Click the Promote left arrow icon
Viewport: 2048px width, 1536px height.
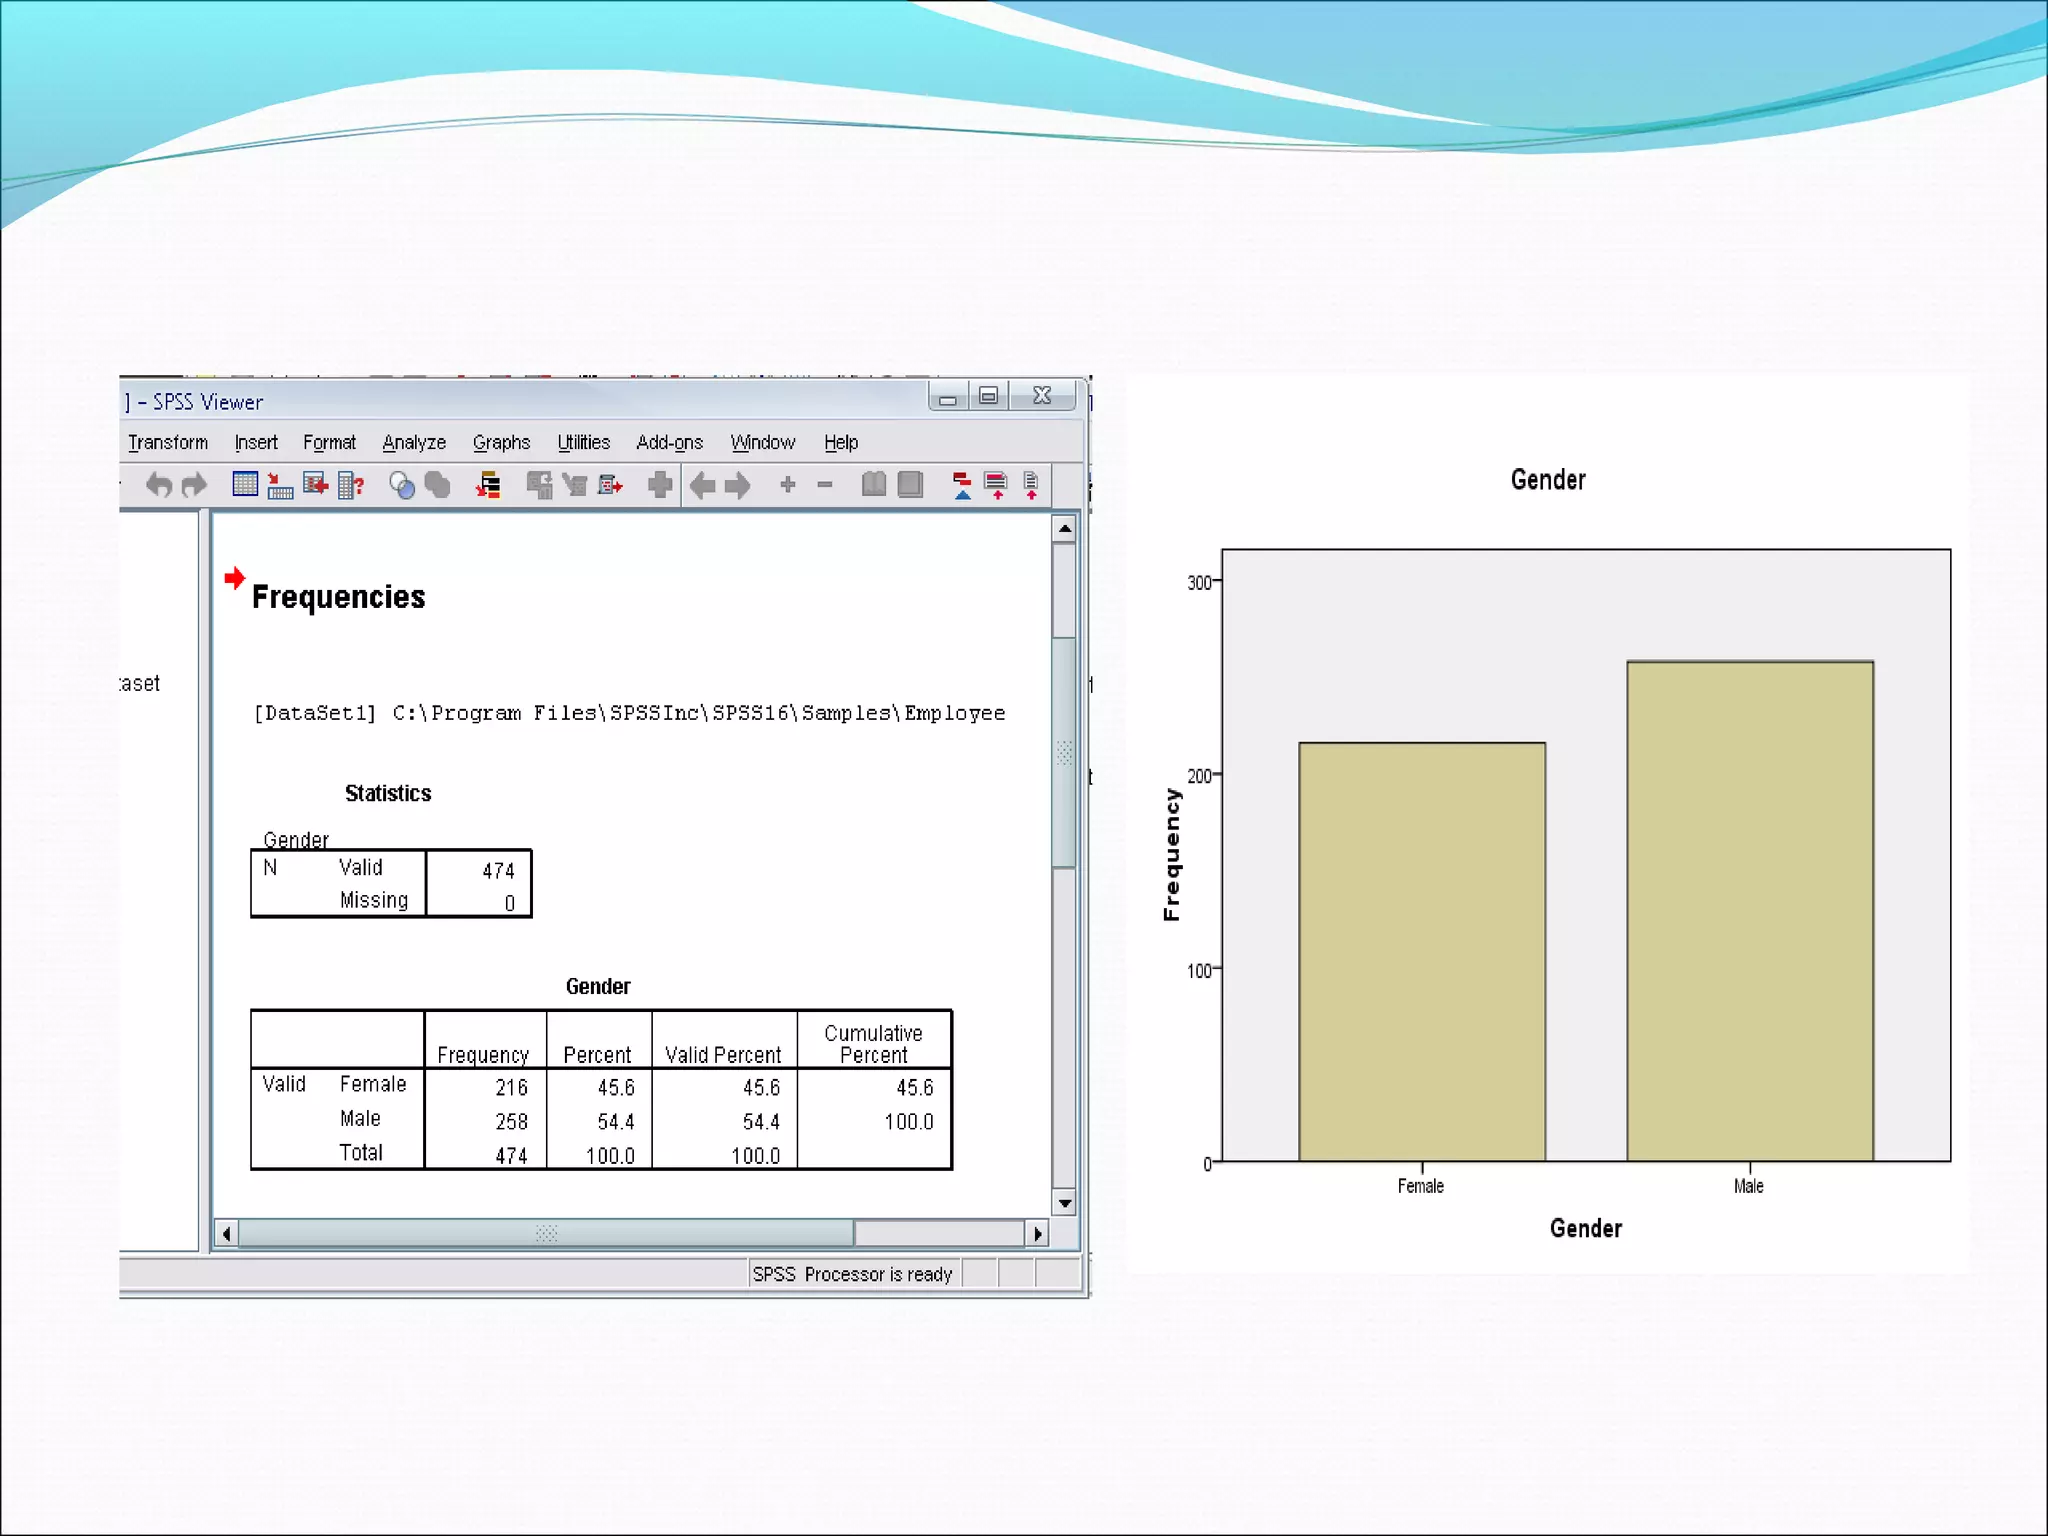[x=702, y=486]
